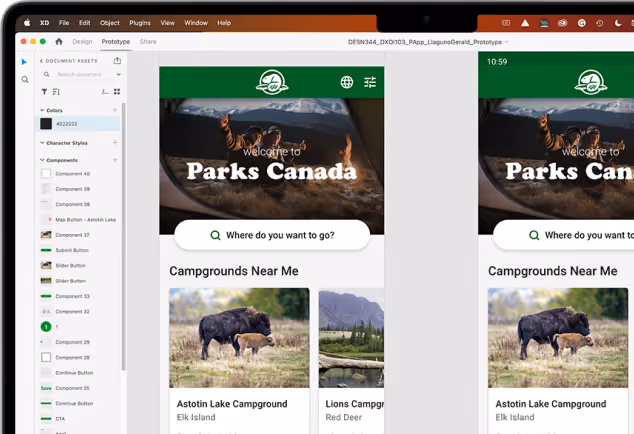This screenshot has width=634, height=434.
Task: Open the Object menu
Action: [110, 23]
